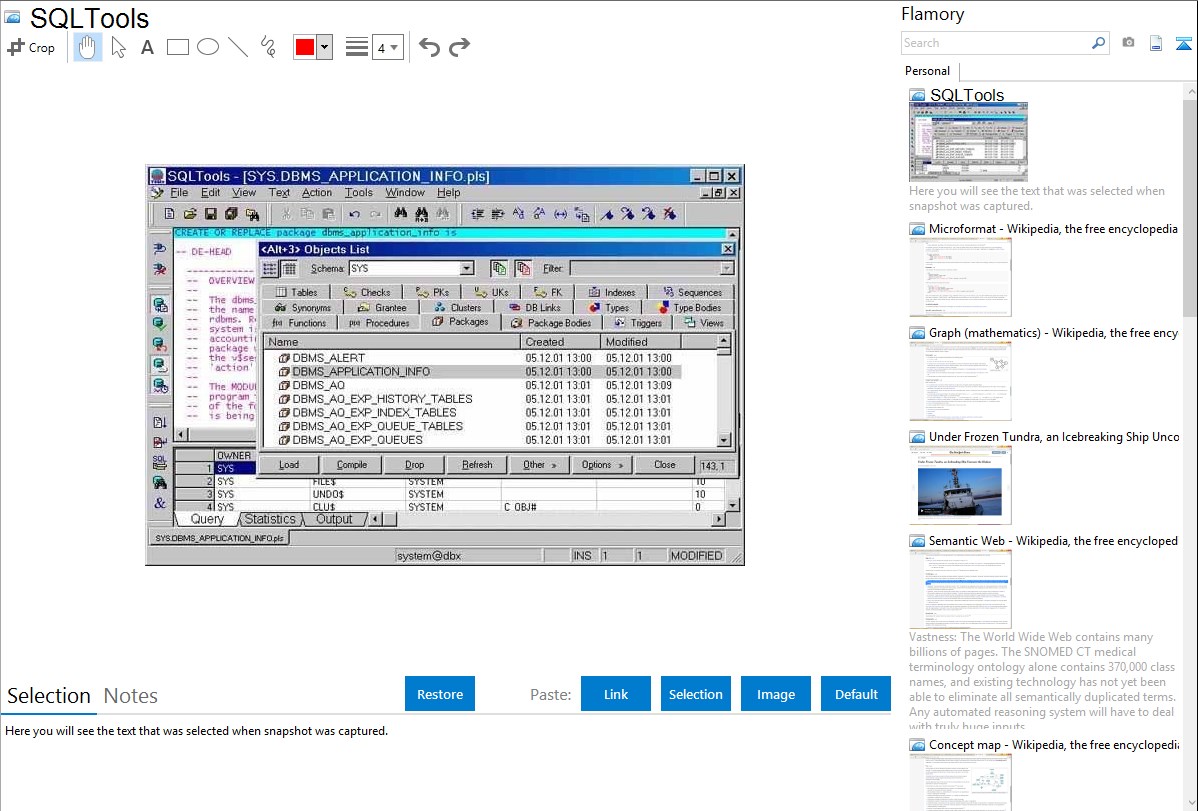Choose the text annotation tool
The width and height of the screenshot is (1198, 811).
pos(147,47)
